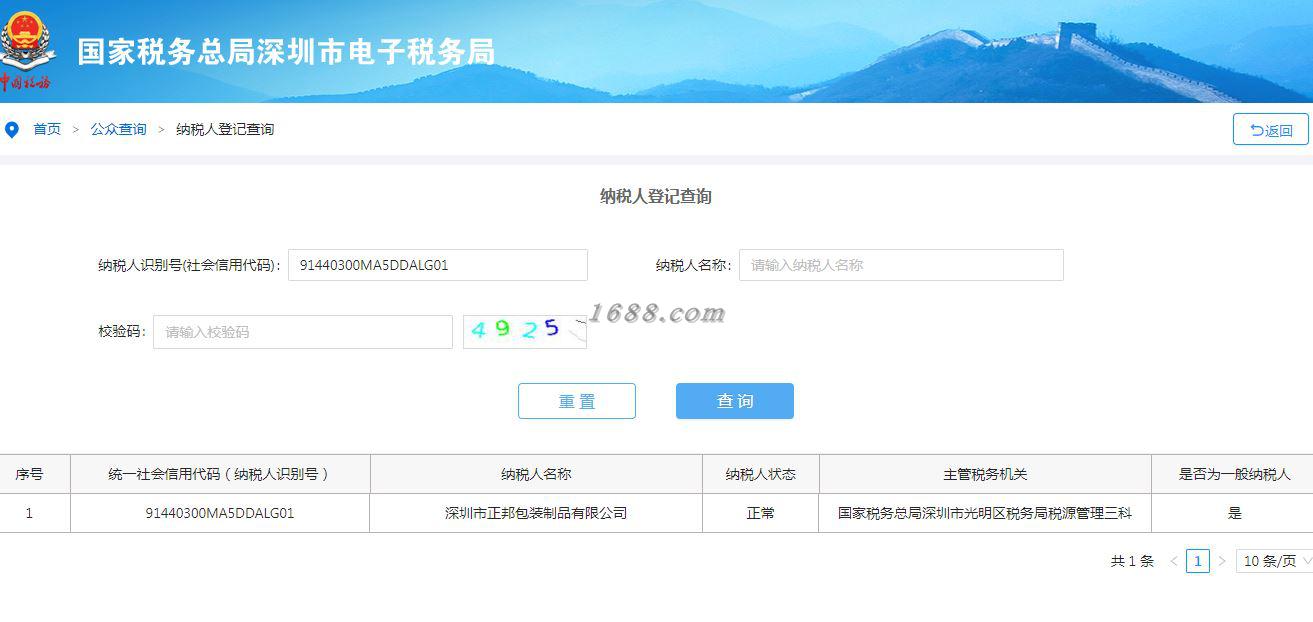The width and height of the screenshot is (1313, 622).
Task: Select company name 深圳市正邦包装制品有限公司
Action: coord(536,513)
